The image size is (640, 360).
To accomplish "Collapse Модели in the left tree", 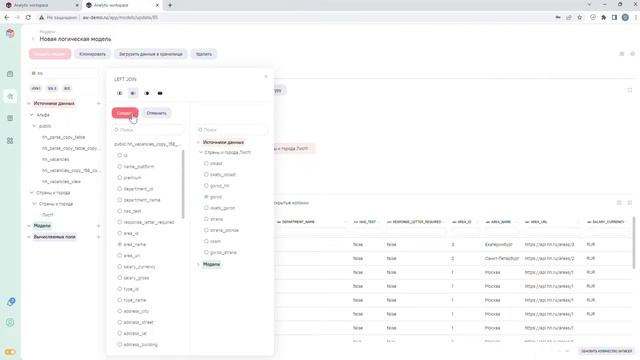I will pyautogui.click(x=29, y=226).
